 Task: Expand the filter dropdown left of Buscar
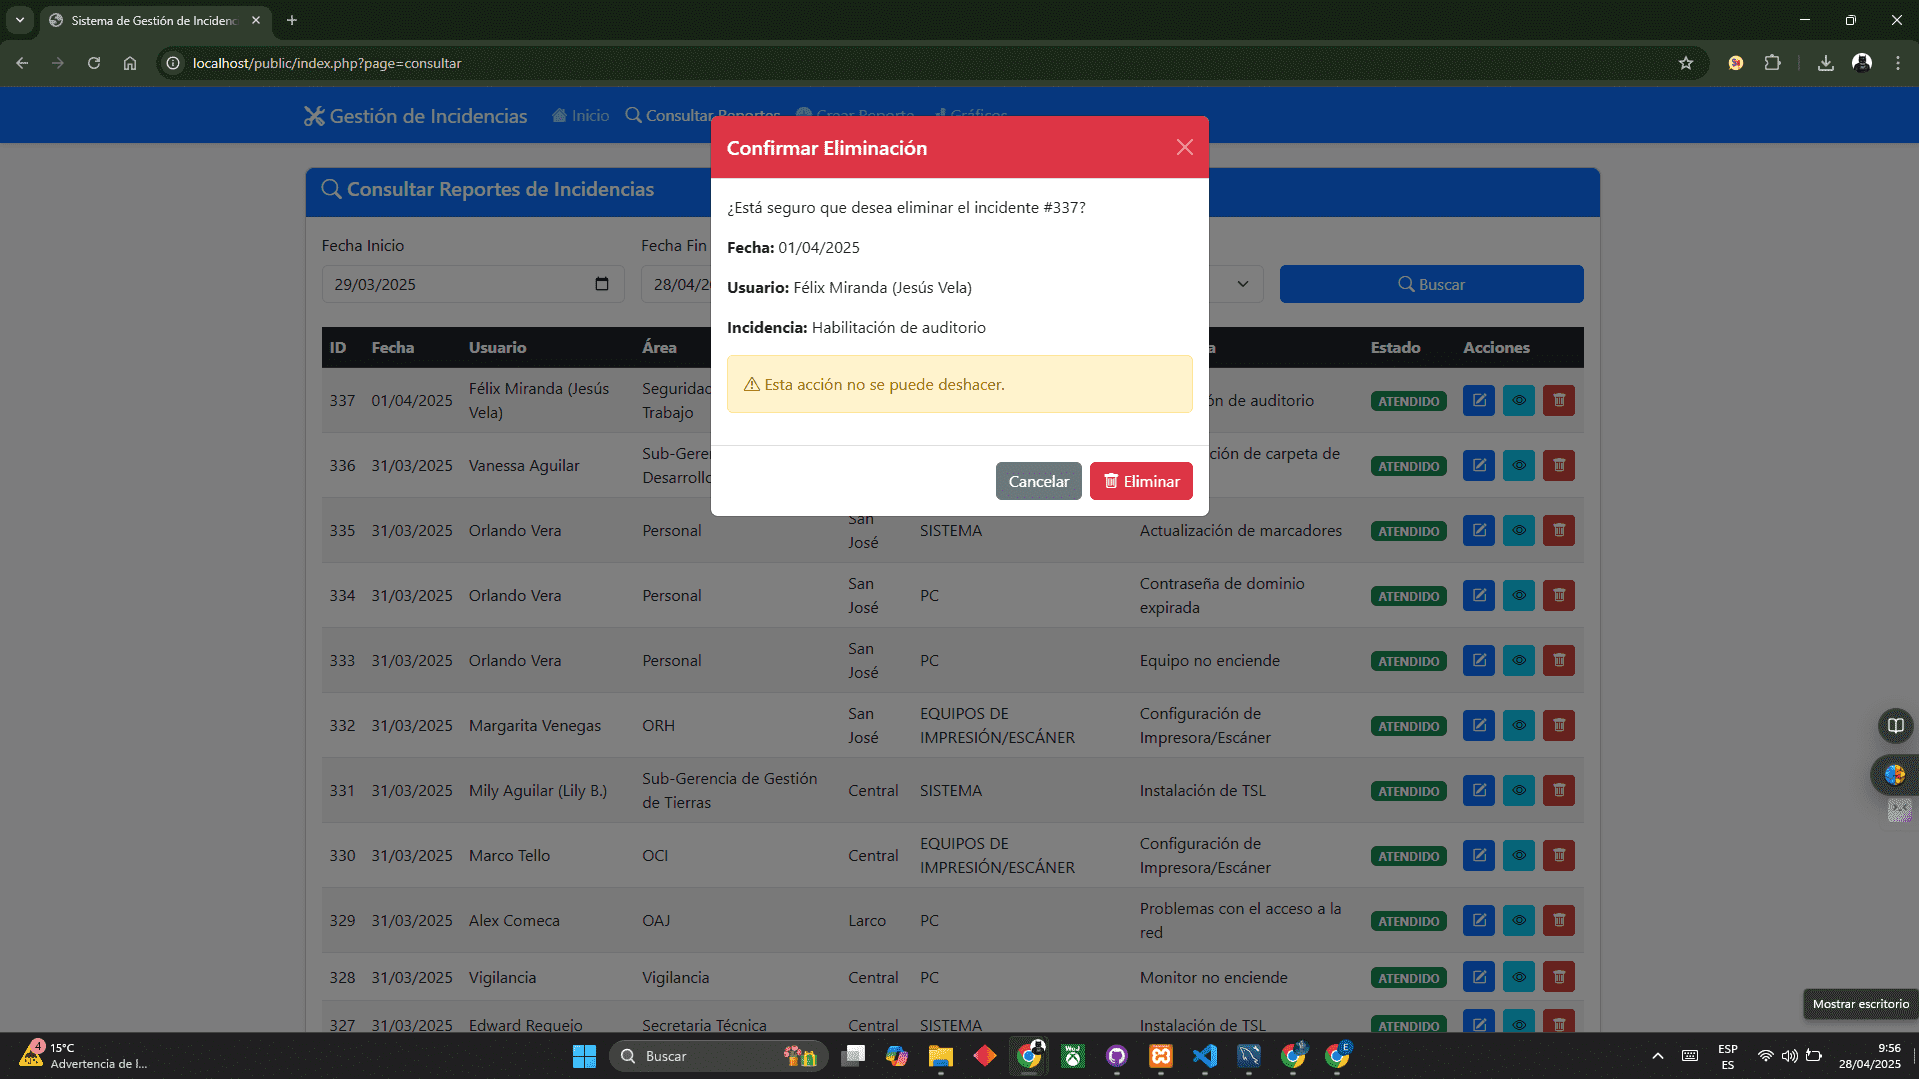(x=1241, y=284)
